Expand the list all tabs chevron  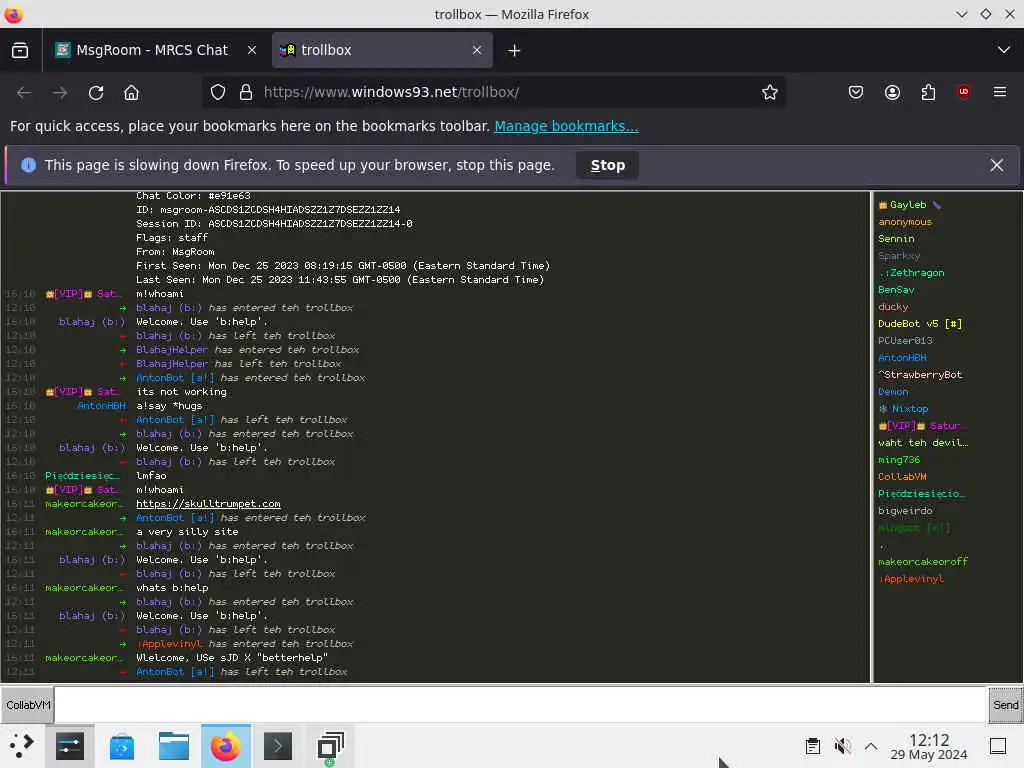pyautogui.click(x=1004, y=50)
